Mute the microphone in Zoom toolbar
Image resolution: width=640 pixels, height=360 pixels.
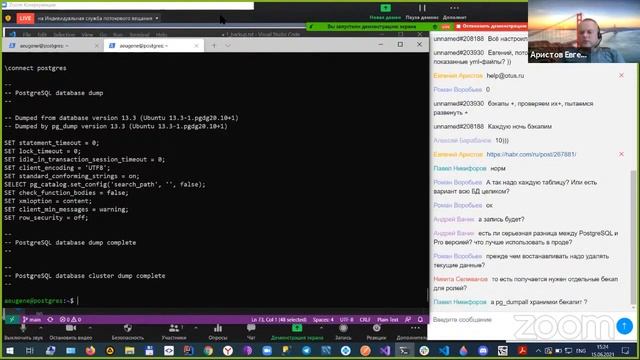(x=23, y=332)
